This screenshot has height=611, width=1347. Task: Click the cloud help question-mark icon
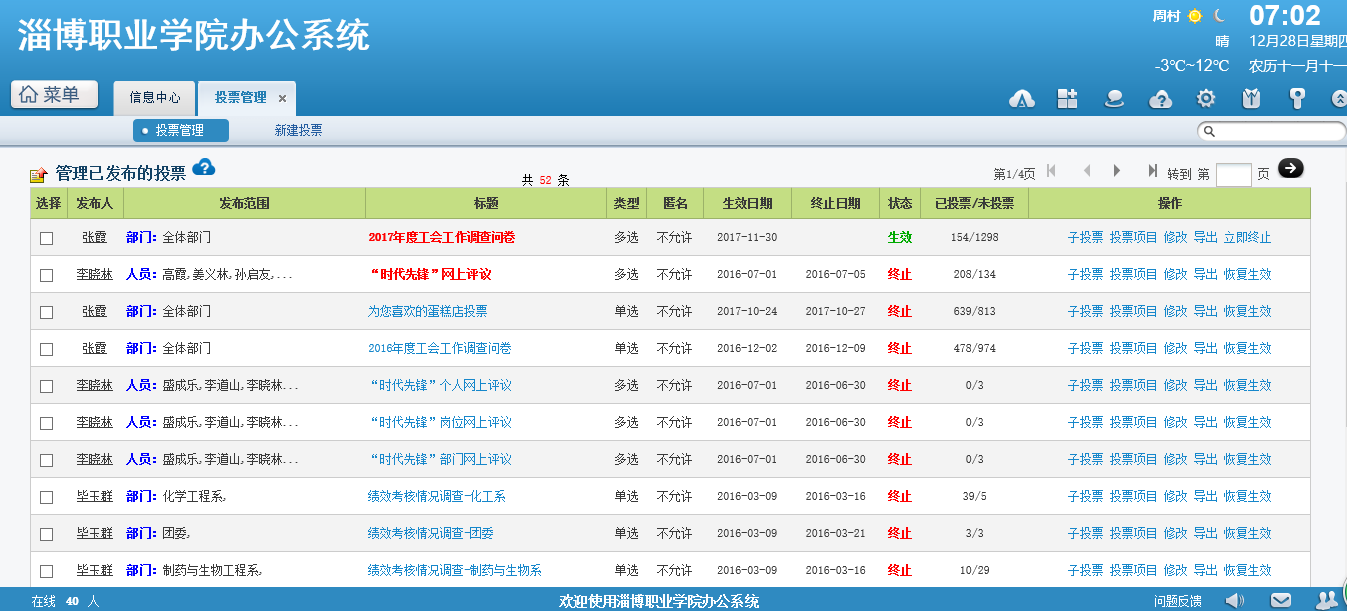point(1160,98)
